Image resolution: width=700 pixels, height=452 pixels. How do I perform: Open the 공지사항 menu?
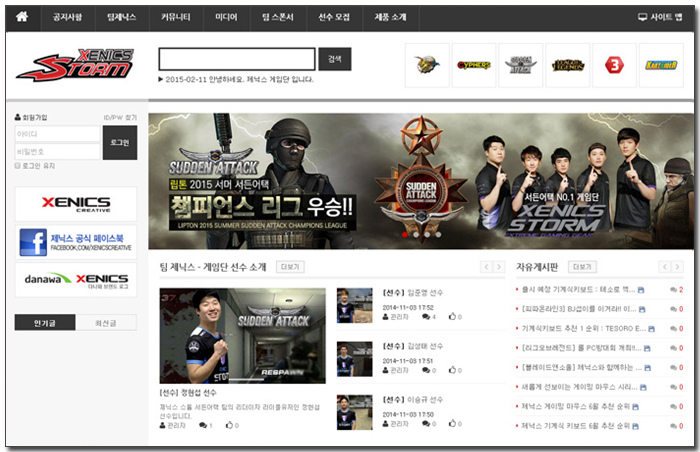coord(67,17)
